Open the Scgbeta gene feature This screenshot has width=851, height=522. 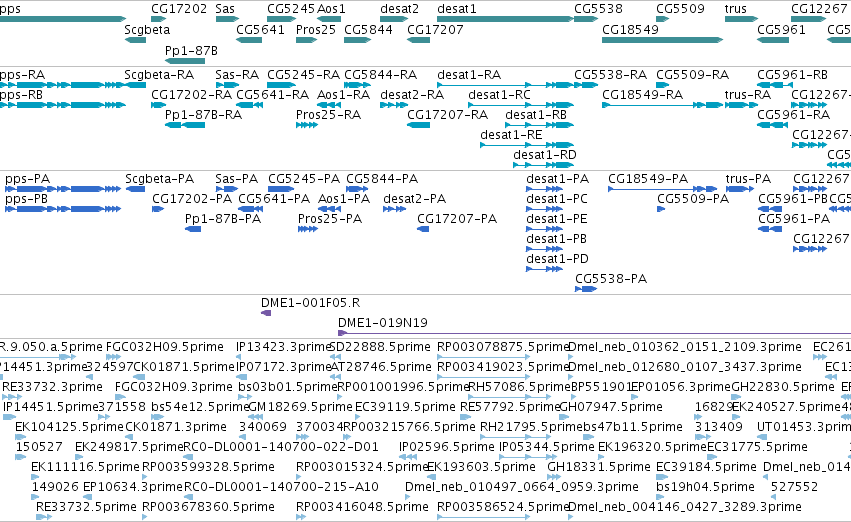click(x=135, y=40)
